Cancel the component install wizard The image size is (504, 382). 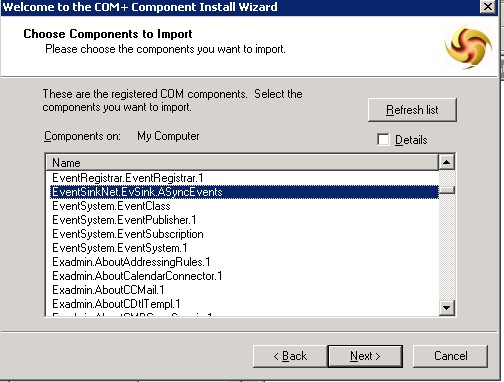[x=450, y=356]
